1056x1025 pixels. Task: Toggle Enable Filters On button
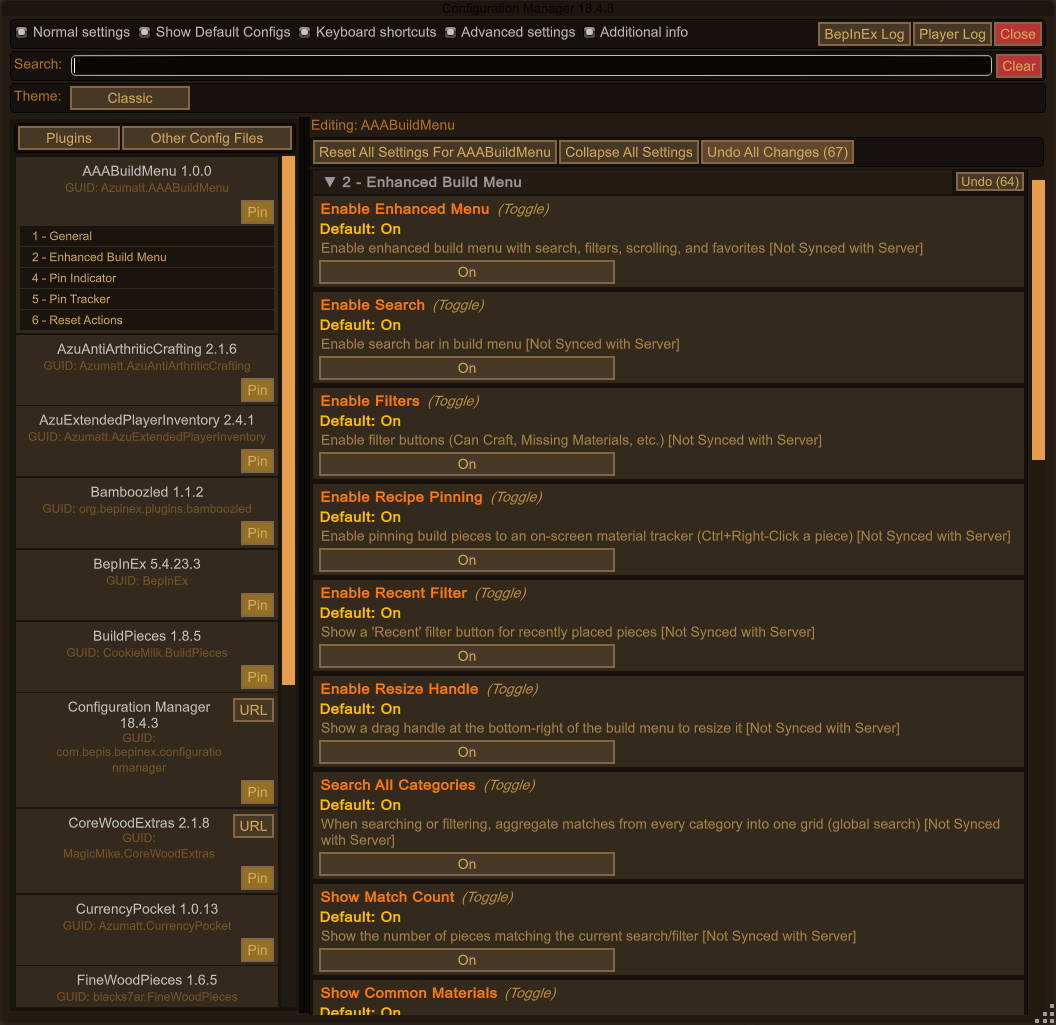click(x=467, y=464)
